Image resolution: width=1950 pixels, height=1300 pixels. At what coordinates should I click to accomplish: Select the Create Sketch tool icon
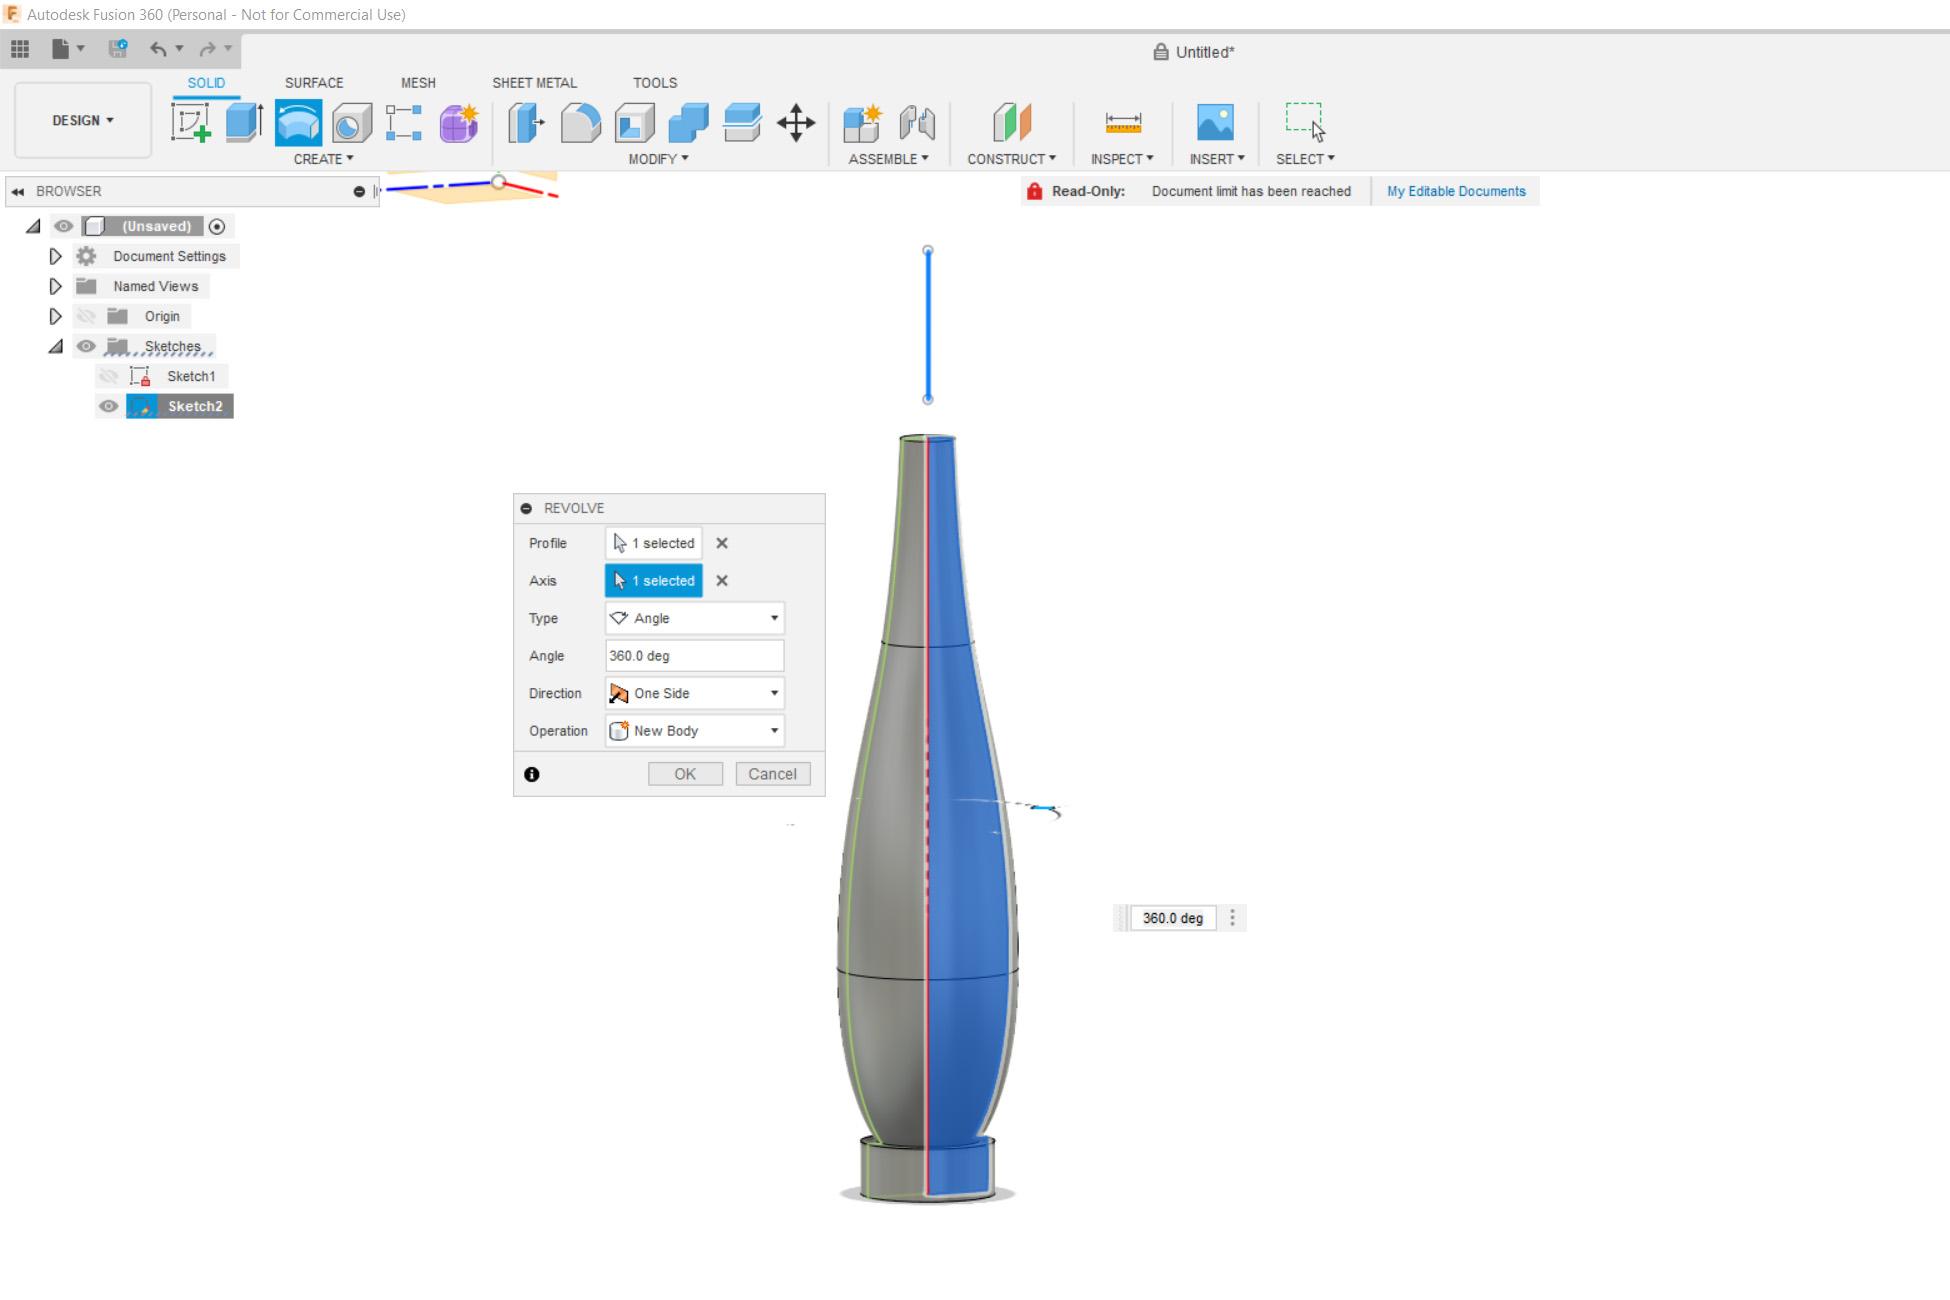[191, 123]
